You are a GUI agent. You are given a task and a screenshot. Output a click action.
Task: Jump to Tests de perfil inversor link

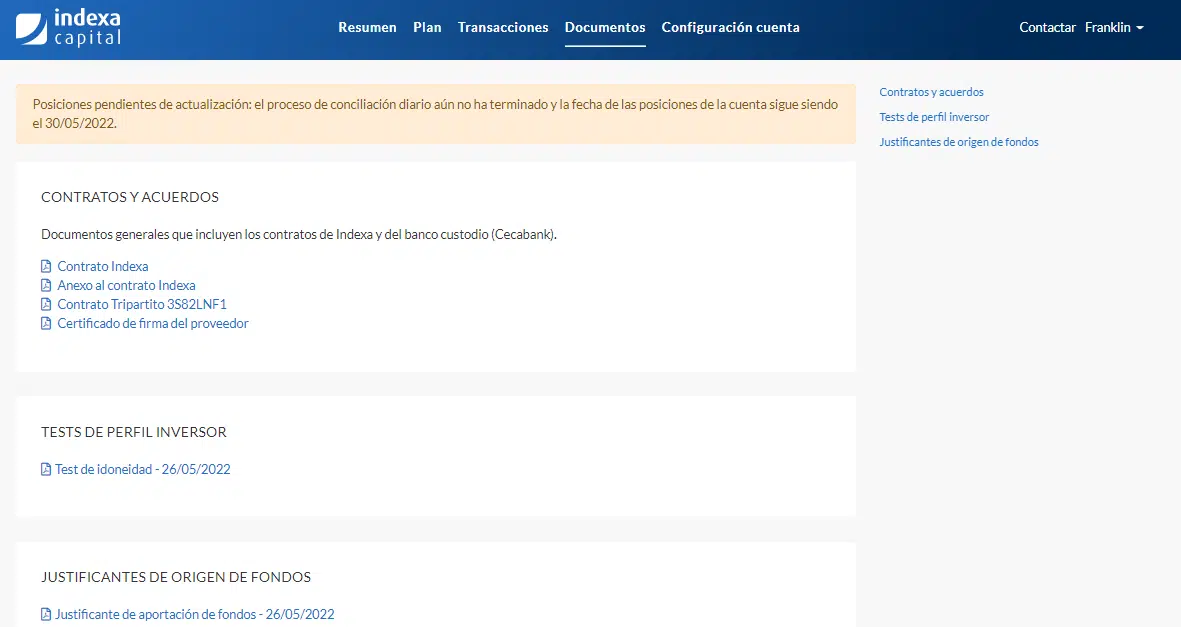click(934, 117)
